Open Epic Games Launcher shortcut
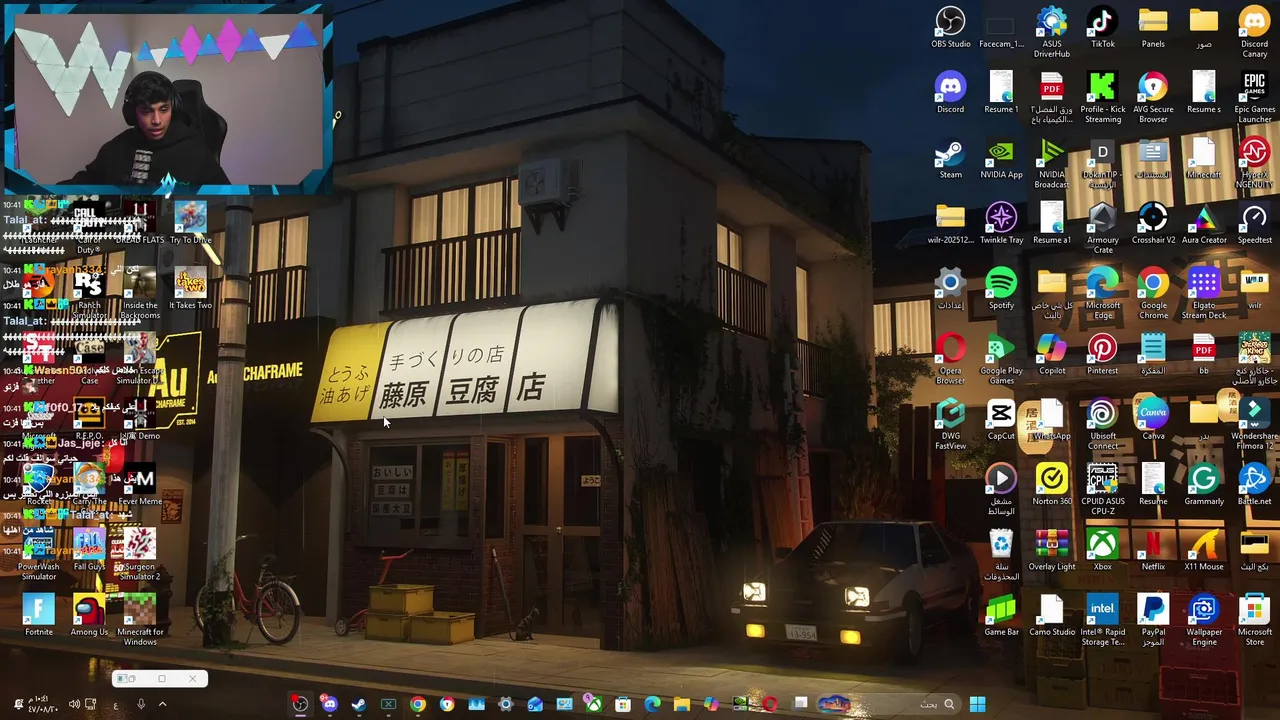 [1254, 98]
